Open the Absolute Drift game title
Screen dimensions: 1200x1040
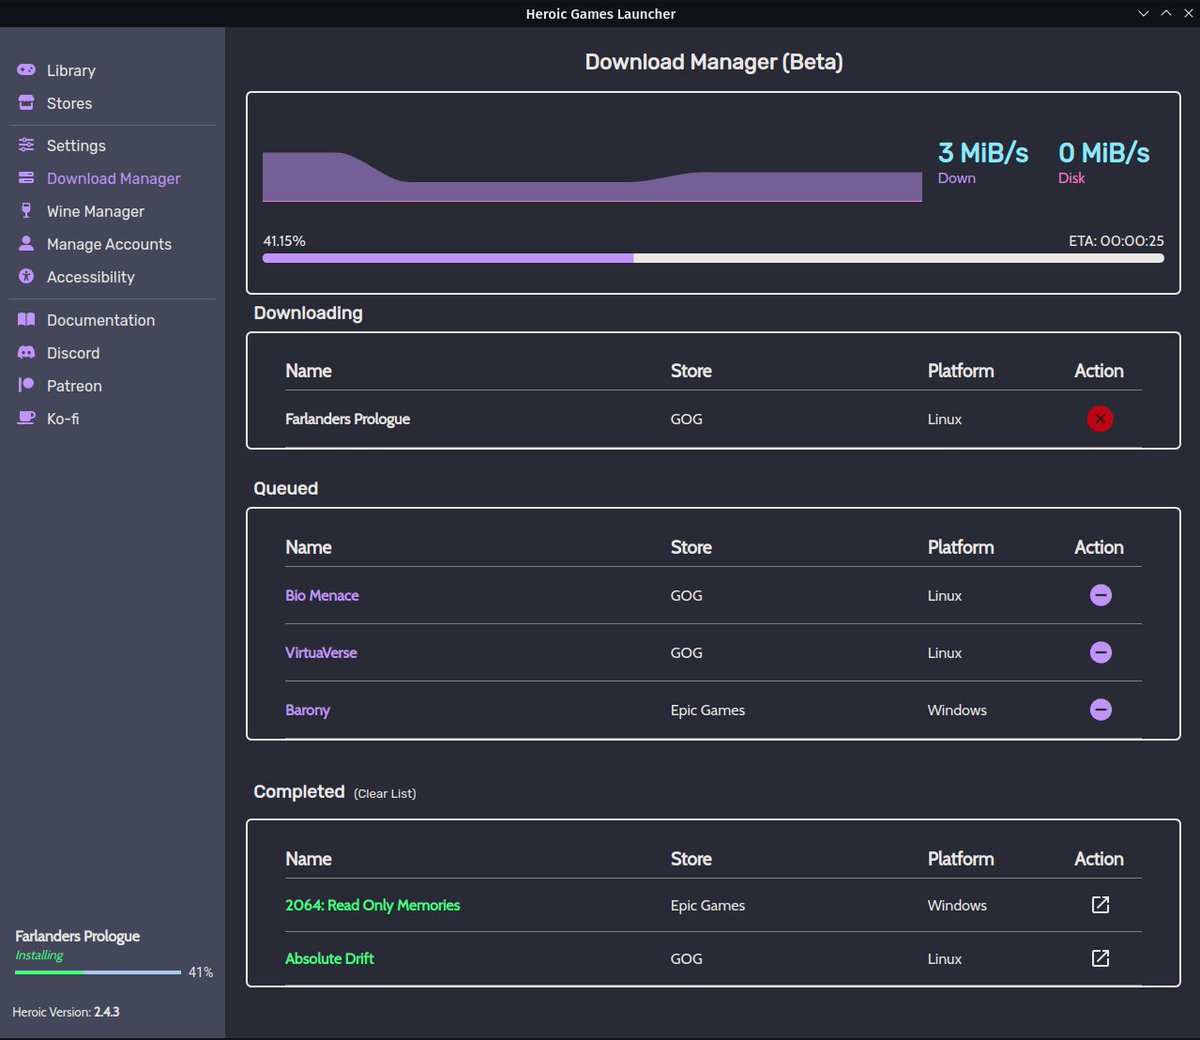click(x=329, y=958)
